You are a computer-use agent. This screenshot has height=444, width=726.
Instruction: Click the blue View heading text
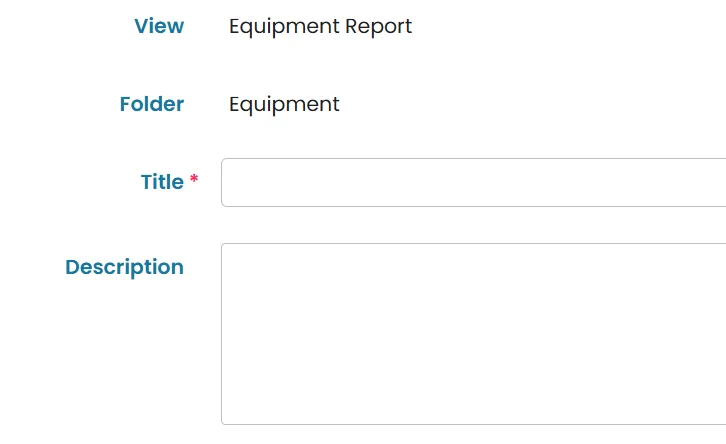(x=159, y=26)
